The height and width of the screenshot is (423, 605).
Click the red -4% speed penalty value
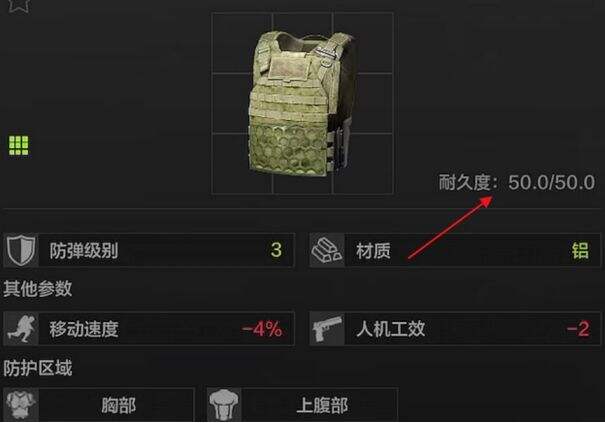point(262,329)
